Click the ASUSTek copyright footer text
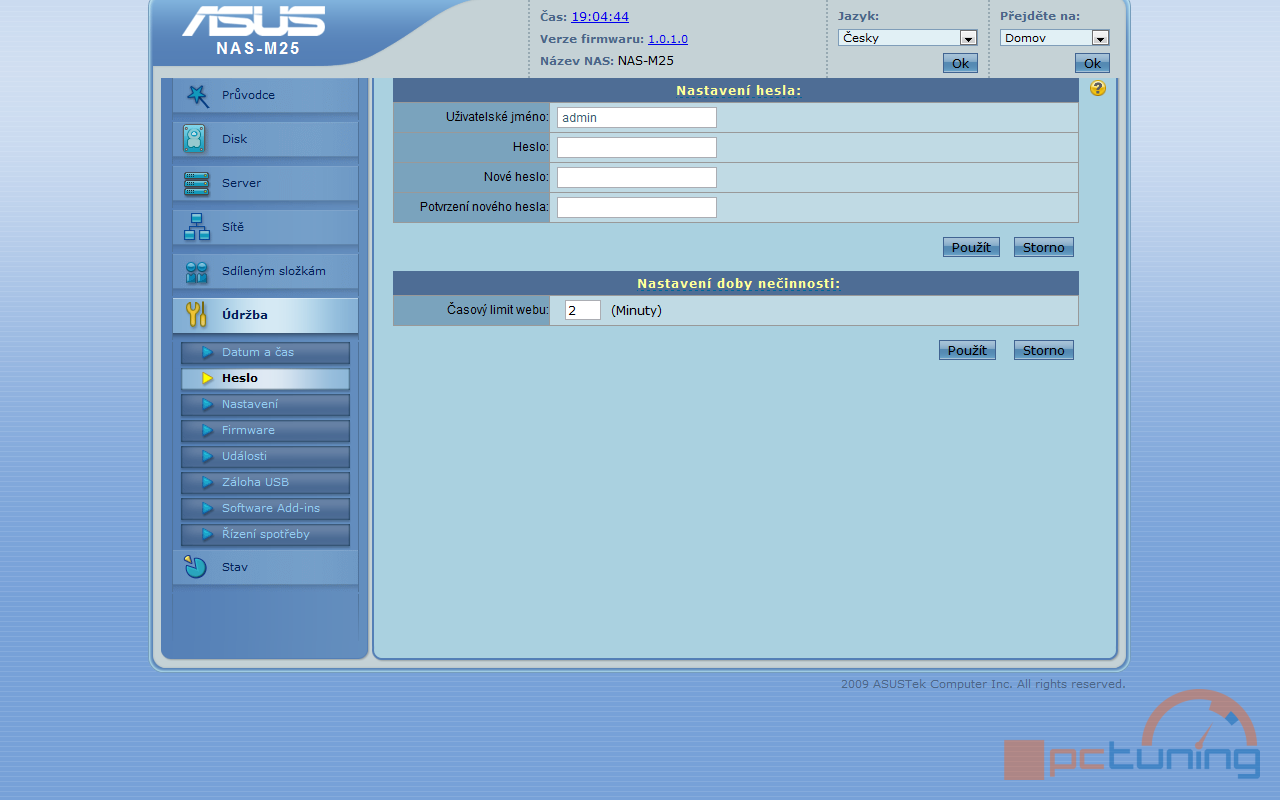This screenshot has height=800, width=1280. [983, 684]
